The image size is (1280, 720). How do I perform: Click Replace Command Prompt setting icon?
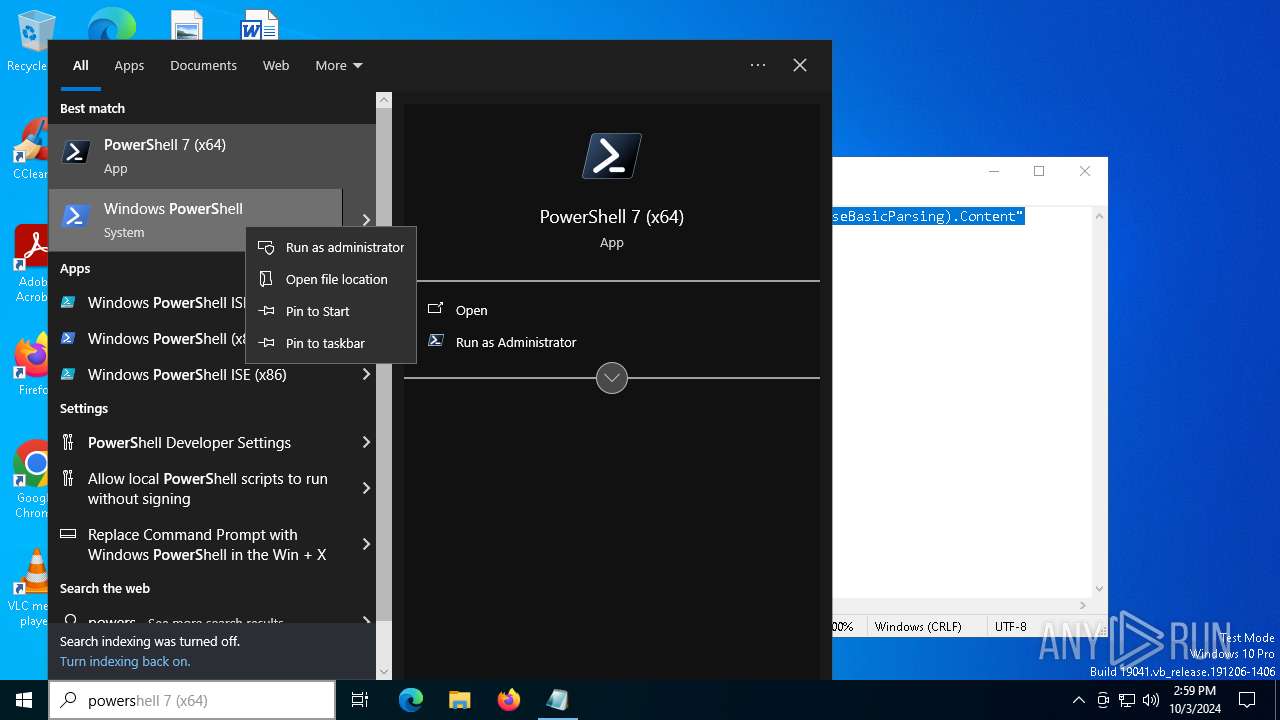[68, 534]
